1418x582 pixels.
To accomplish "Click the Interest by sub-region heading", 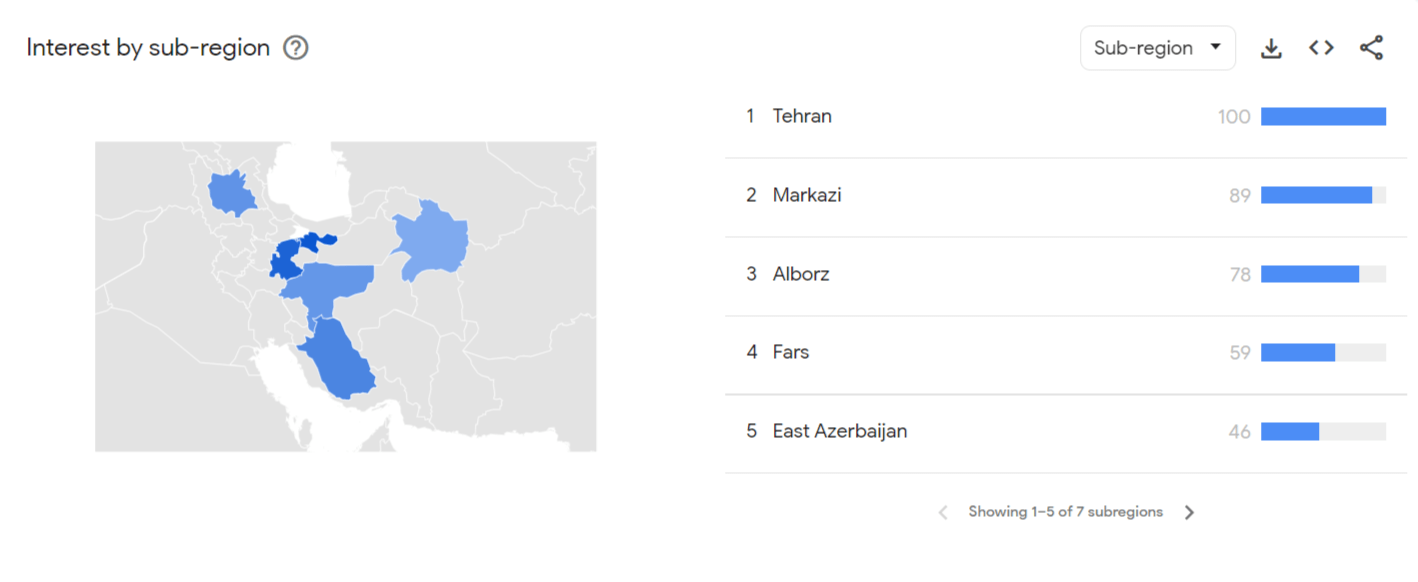I will (148, 48).
